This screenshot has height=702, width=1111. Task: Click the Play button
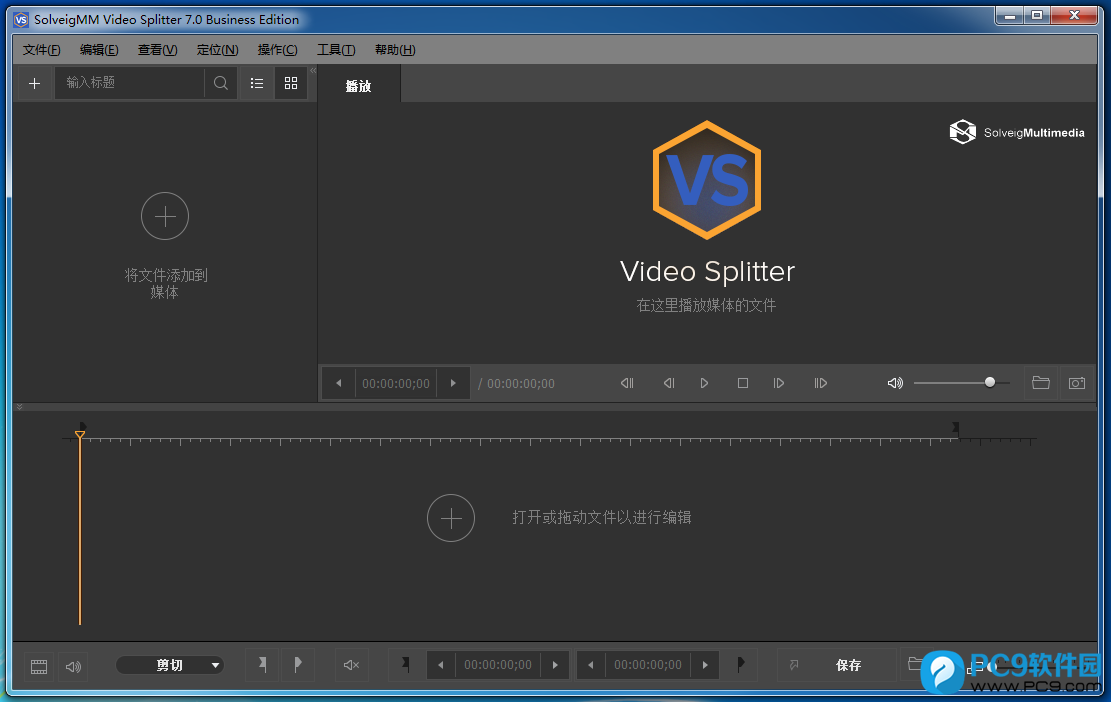pos(704,383)
